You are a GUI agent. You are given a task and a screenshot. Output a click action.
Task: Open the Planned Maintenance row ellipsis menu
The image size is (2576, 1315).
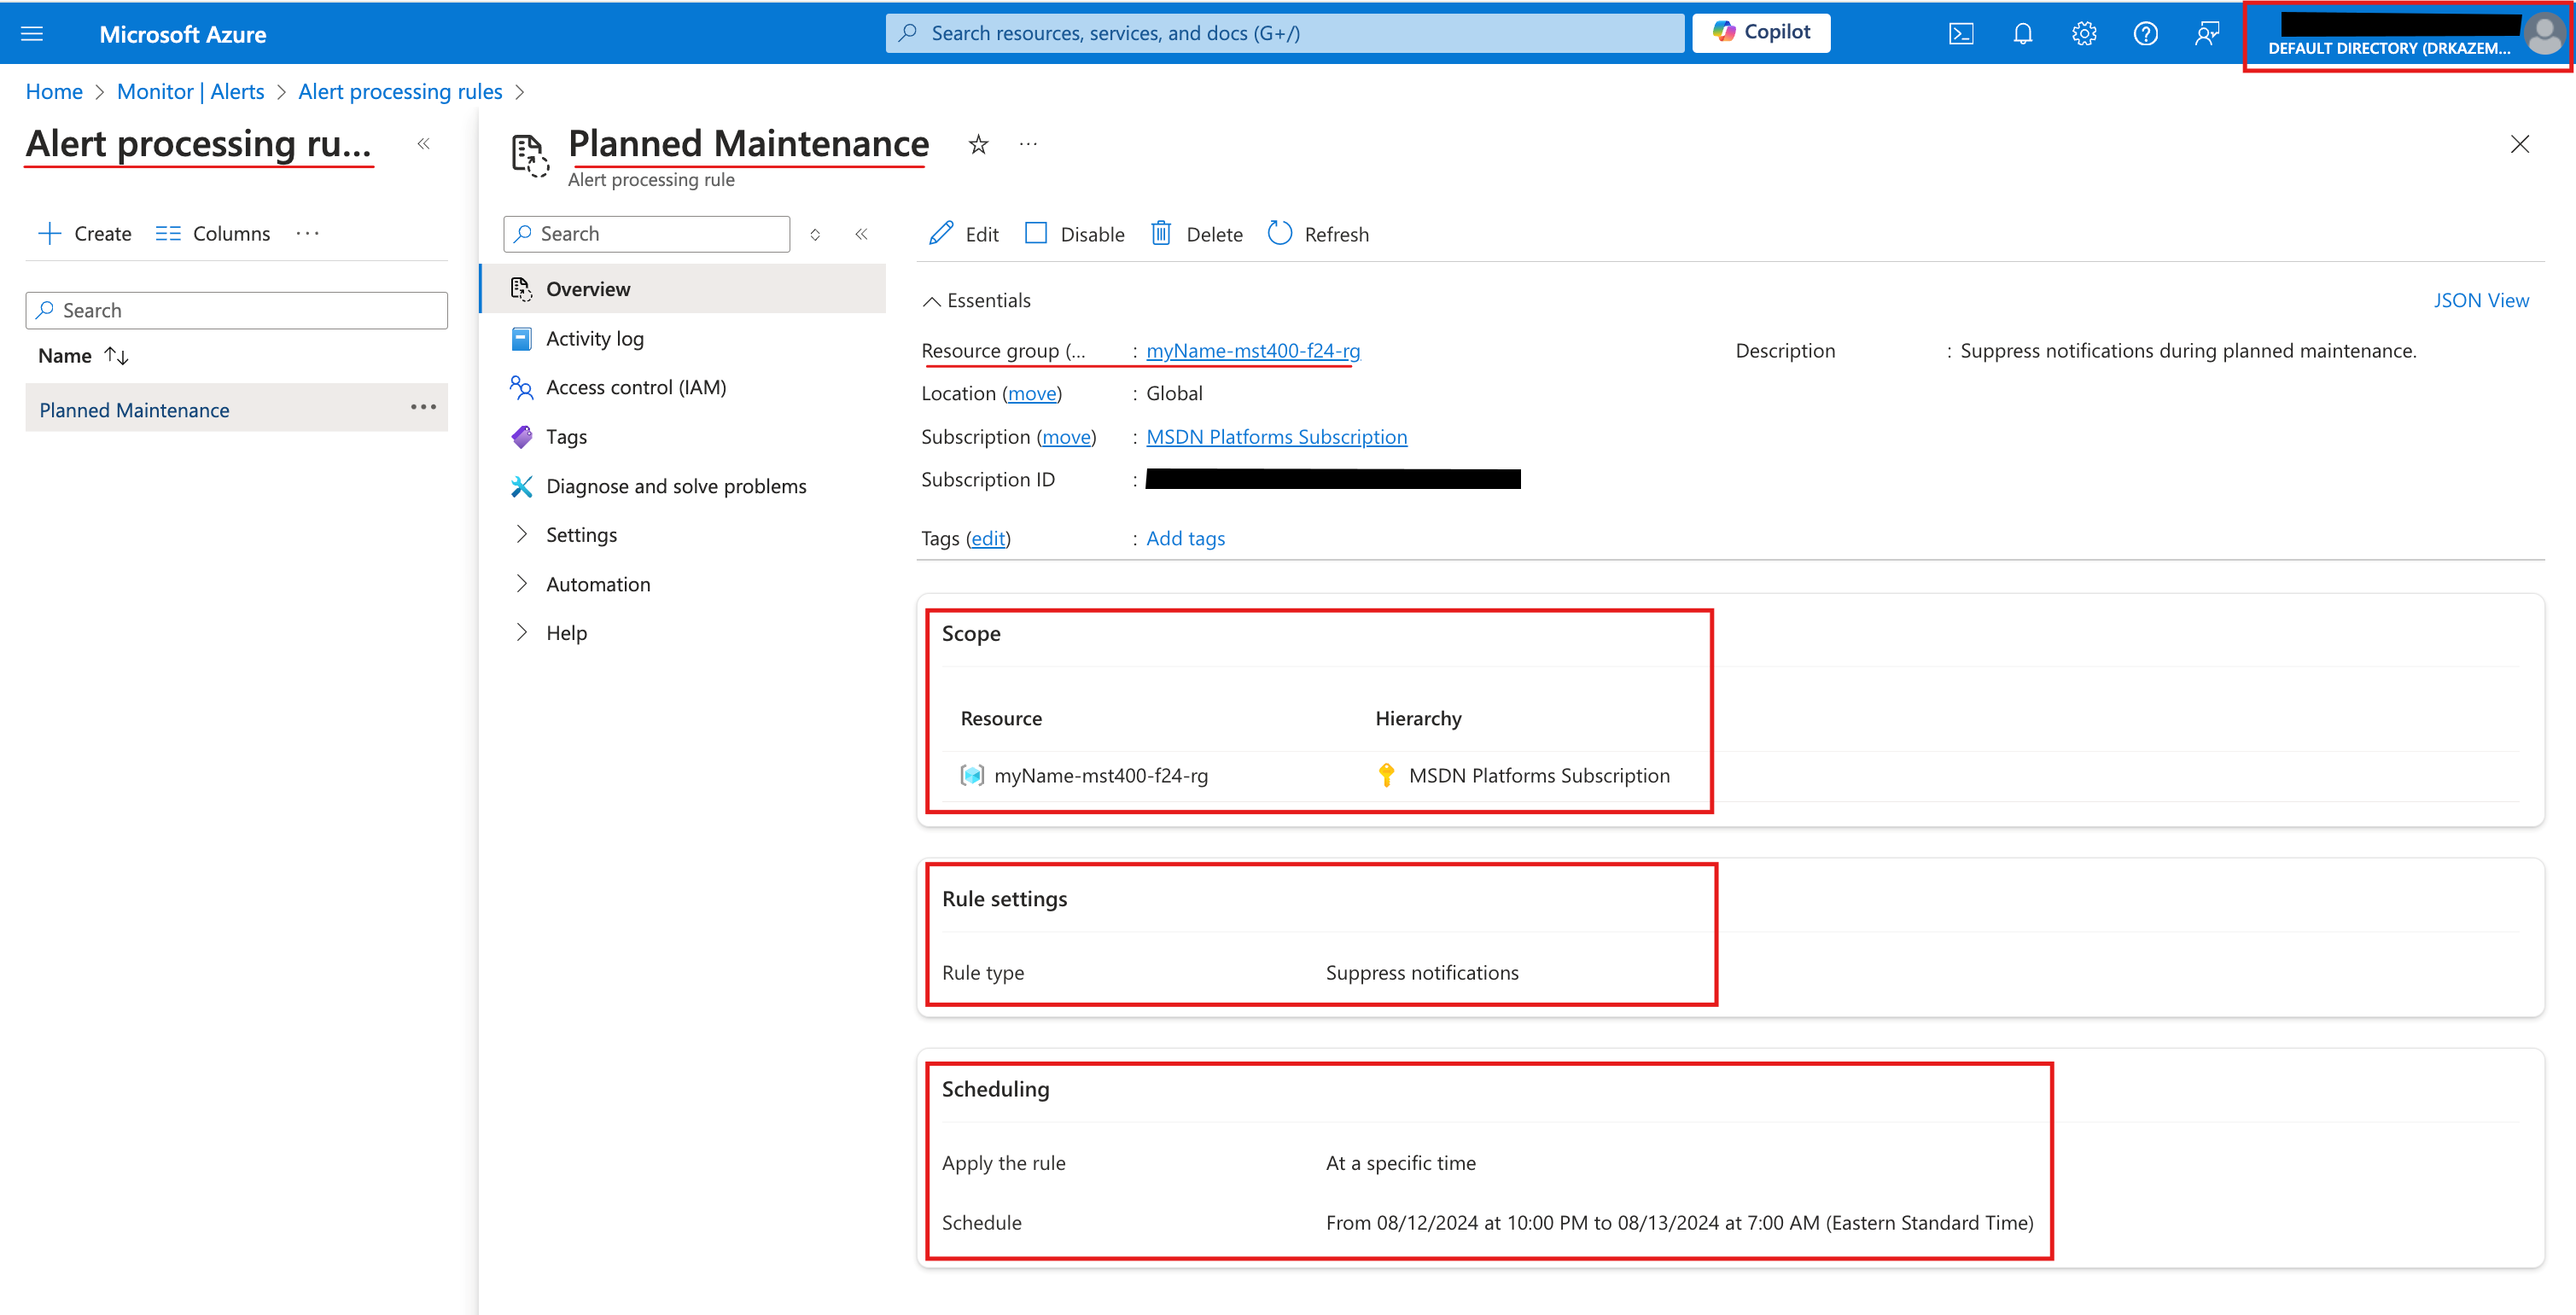pos(423,408)
